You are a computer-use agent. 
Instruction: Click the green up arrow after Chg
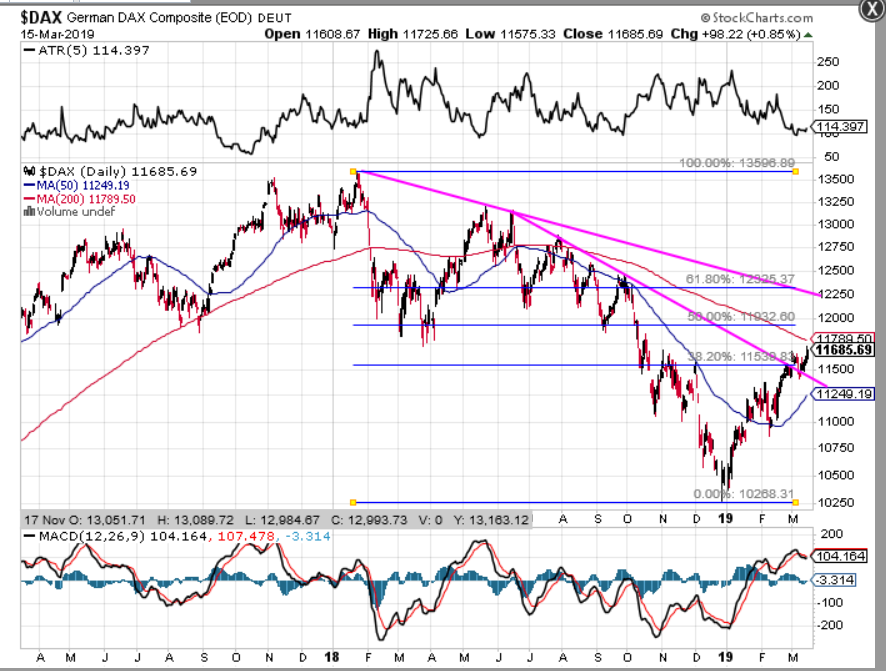pyautogui.click(x=808, y=34)
